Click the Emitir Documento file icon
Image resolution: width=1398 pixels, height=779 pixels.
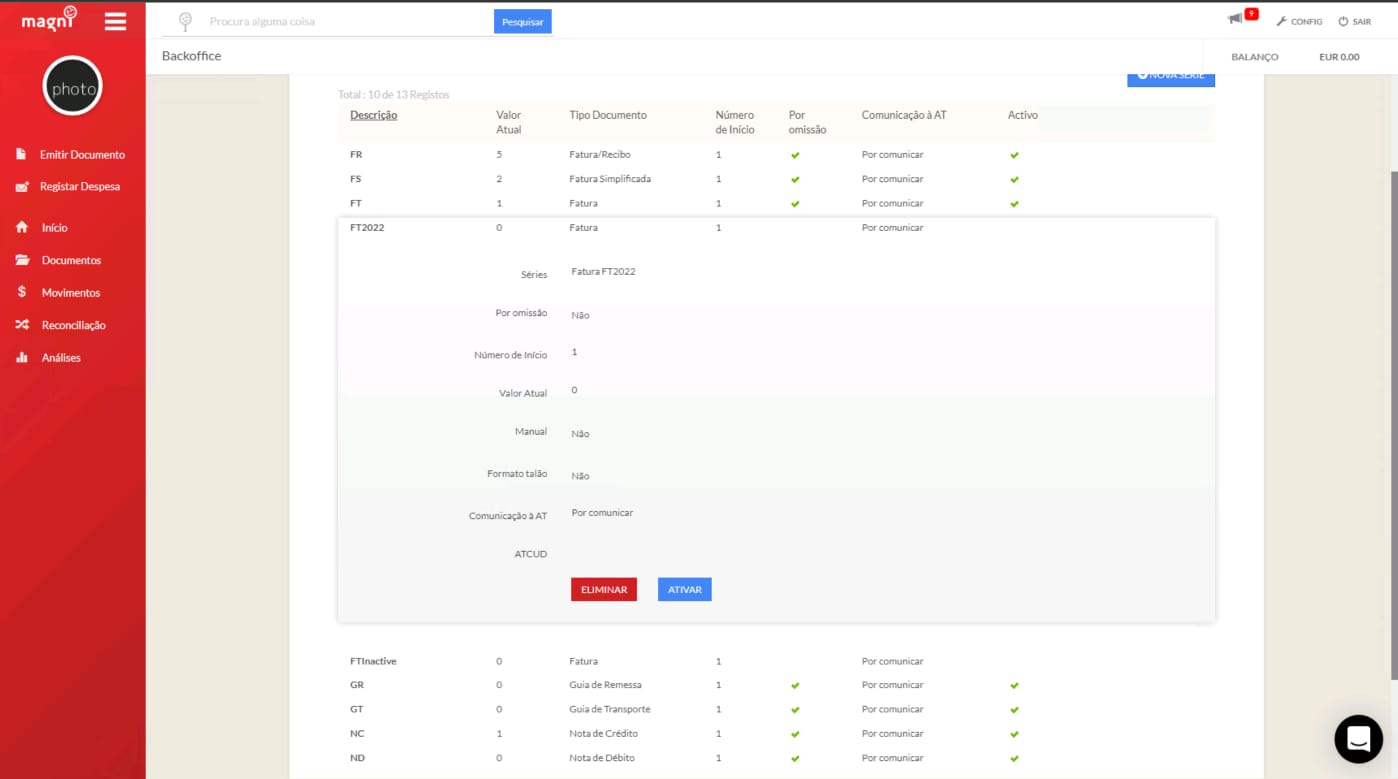[x=21, y=154]
